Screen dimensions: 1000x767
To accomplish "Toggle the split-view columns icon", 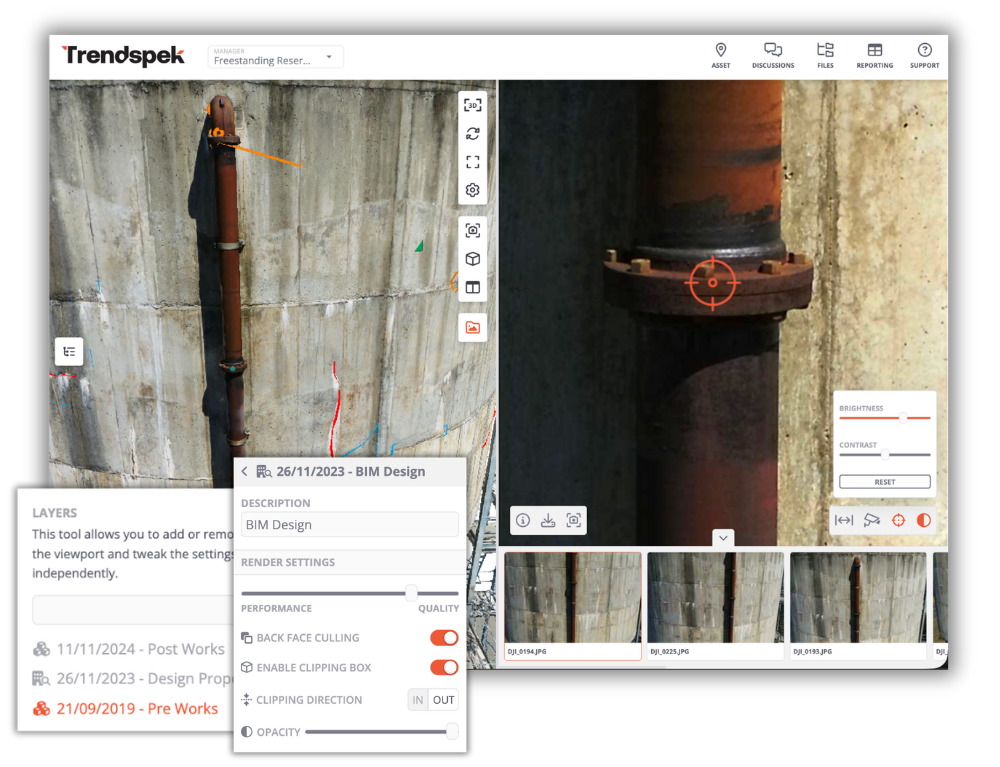I will coord(473,288).
